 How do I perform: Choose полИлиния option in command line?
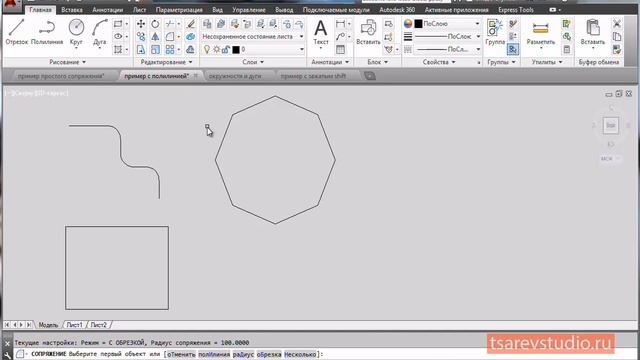tap(214, 354)
